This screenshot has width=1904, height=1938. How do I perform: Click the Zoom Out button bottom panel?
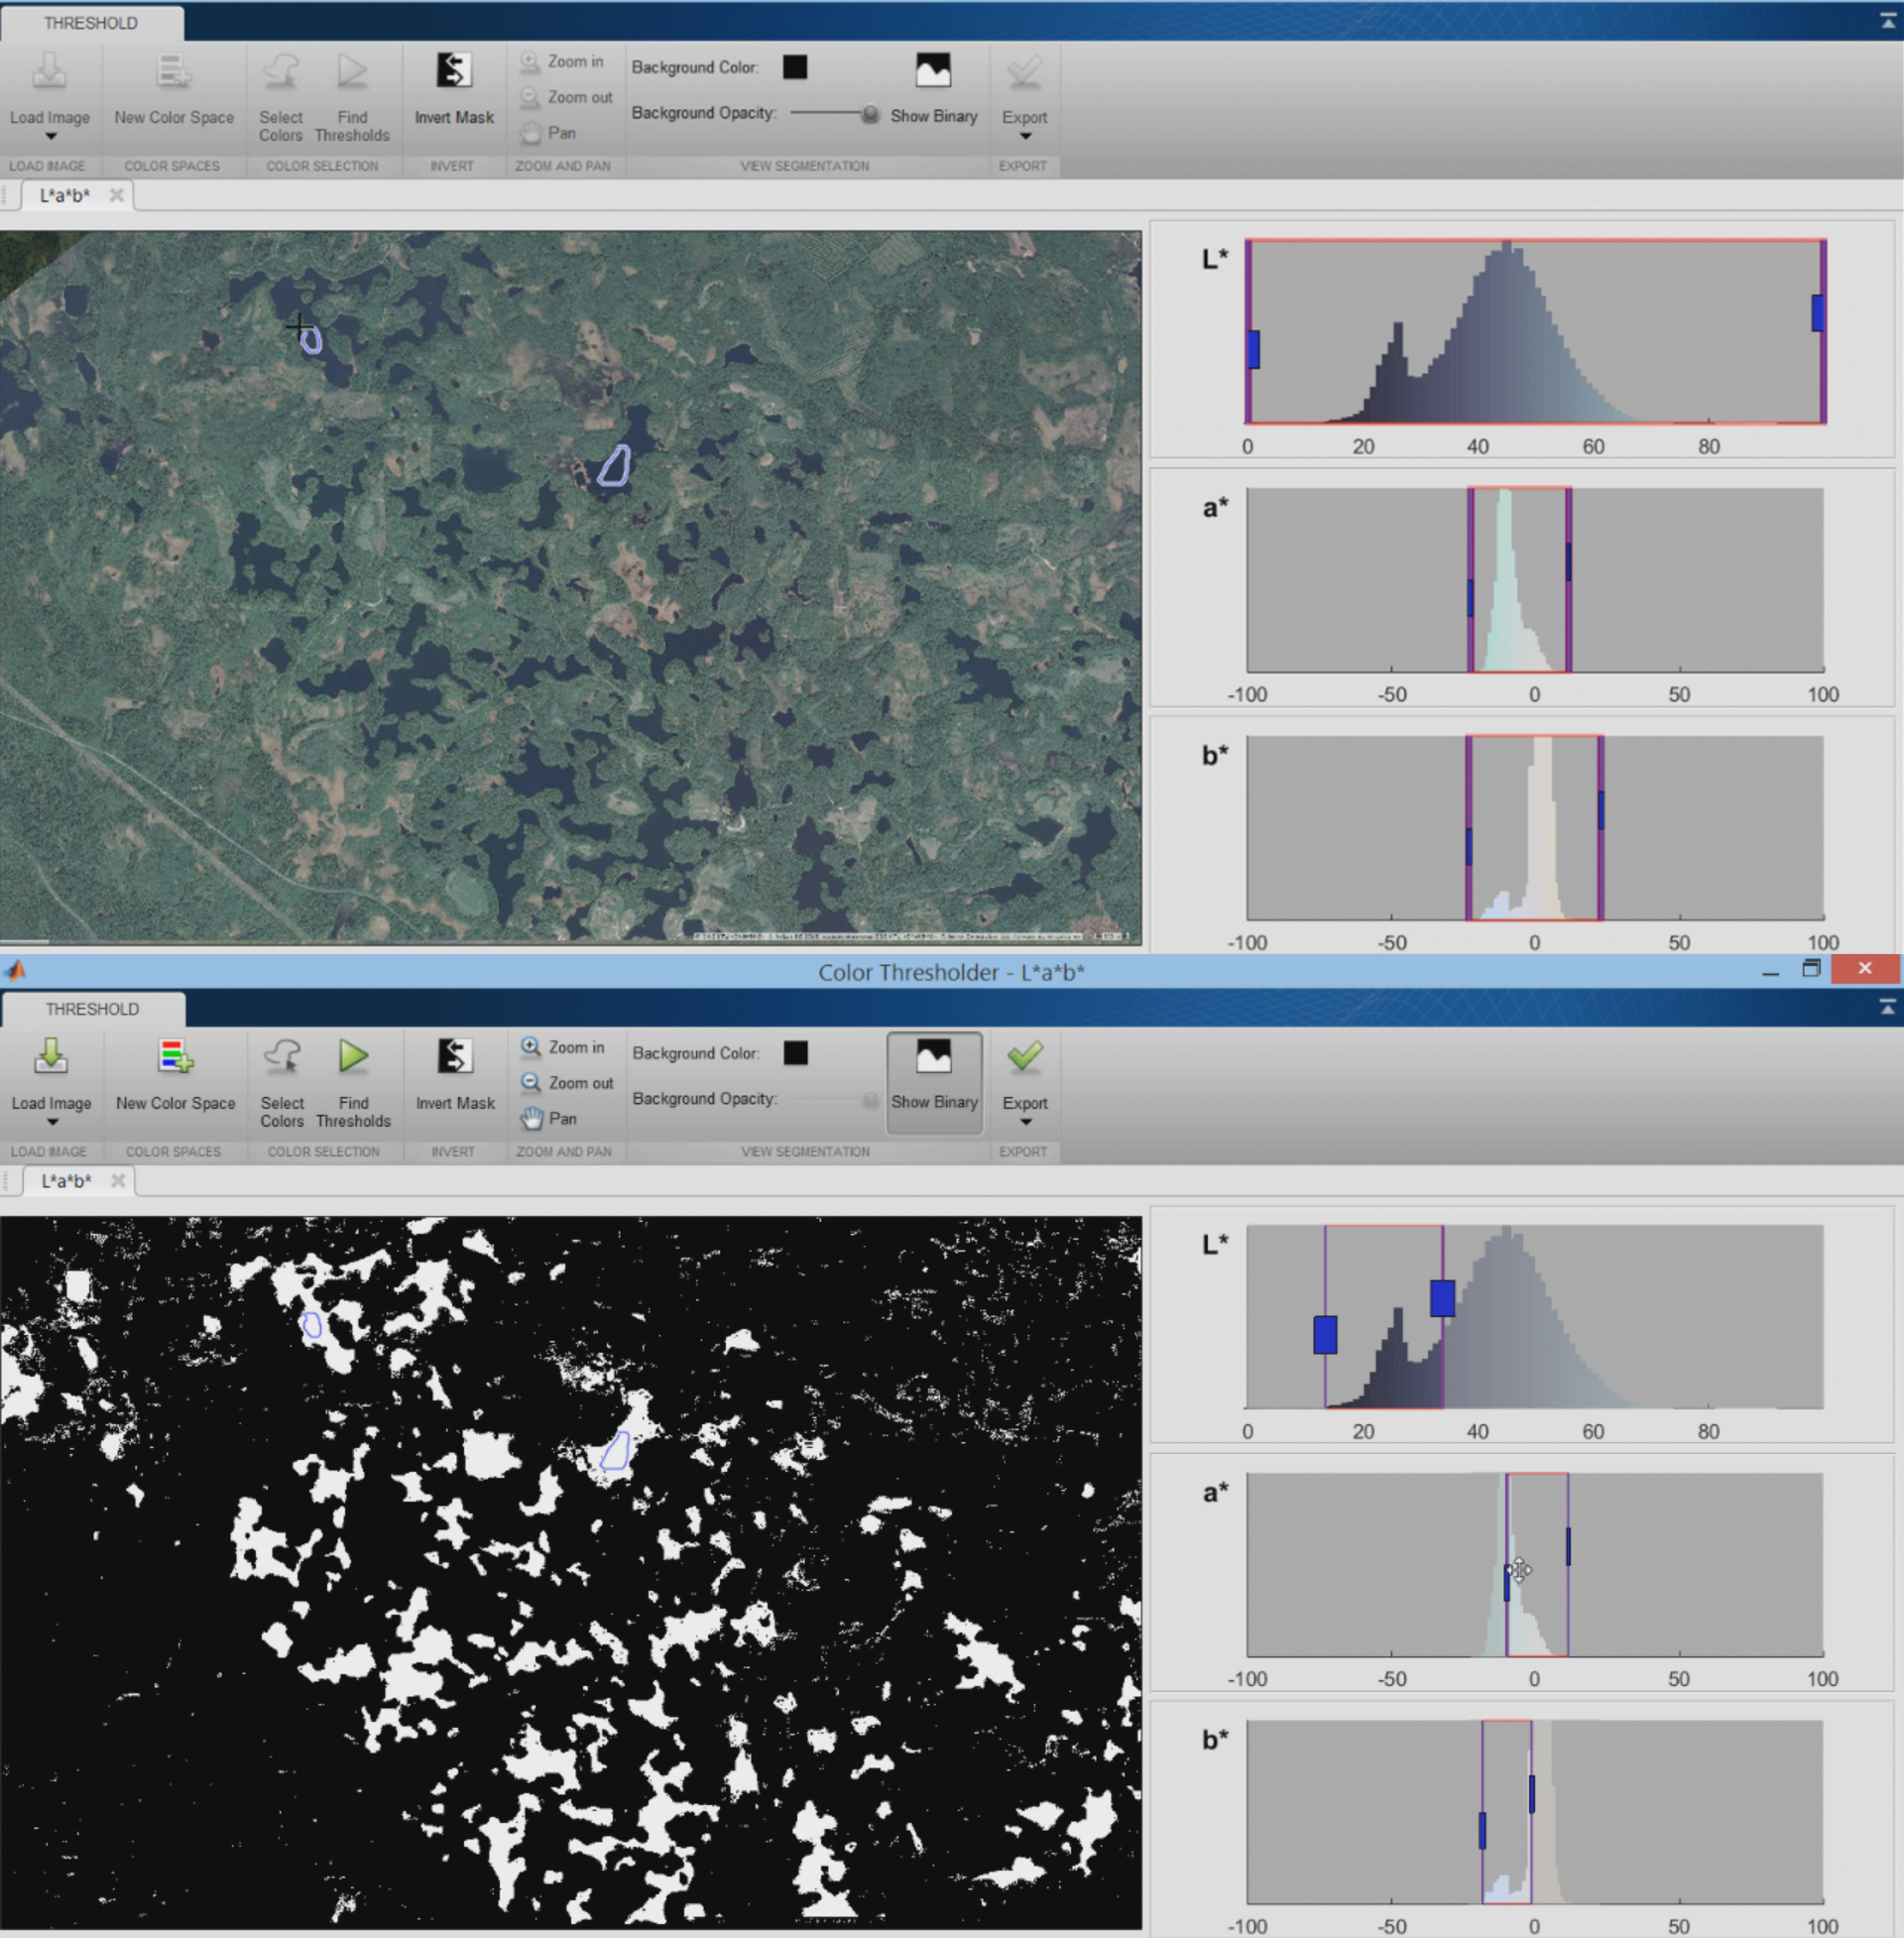(568, 1074)
